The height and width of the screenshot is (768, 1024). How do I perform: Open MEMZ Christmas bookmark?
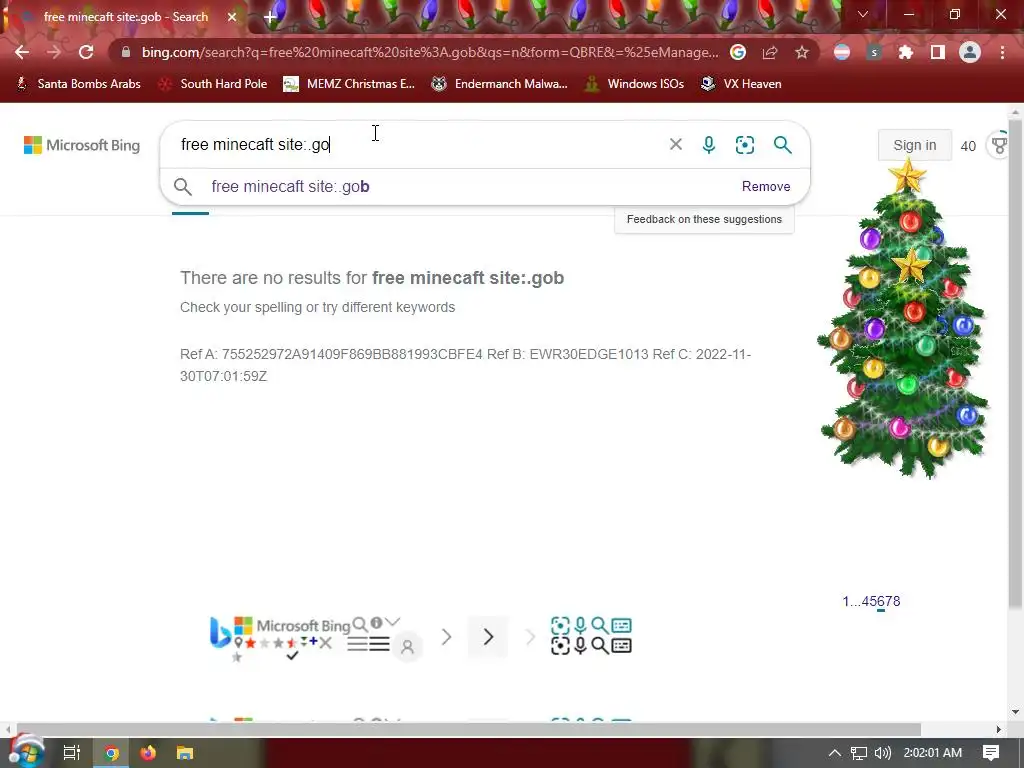(x=349, y=84)
